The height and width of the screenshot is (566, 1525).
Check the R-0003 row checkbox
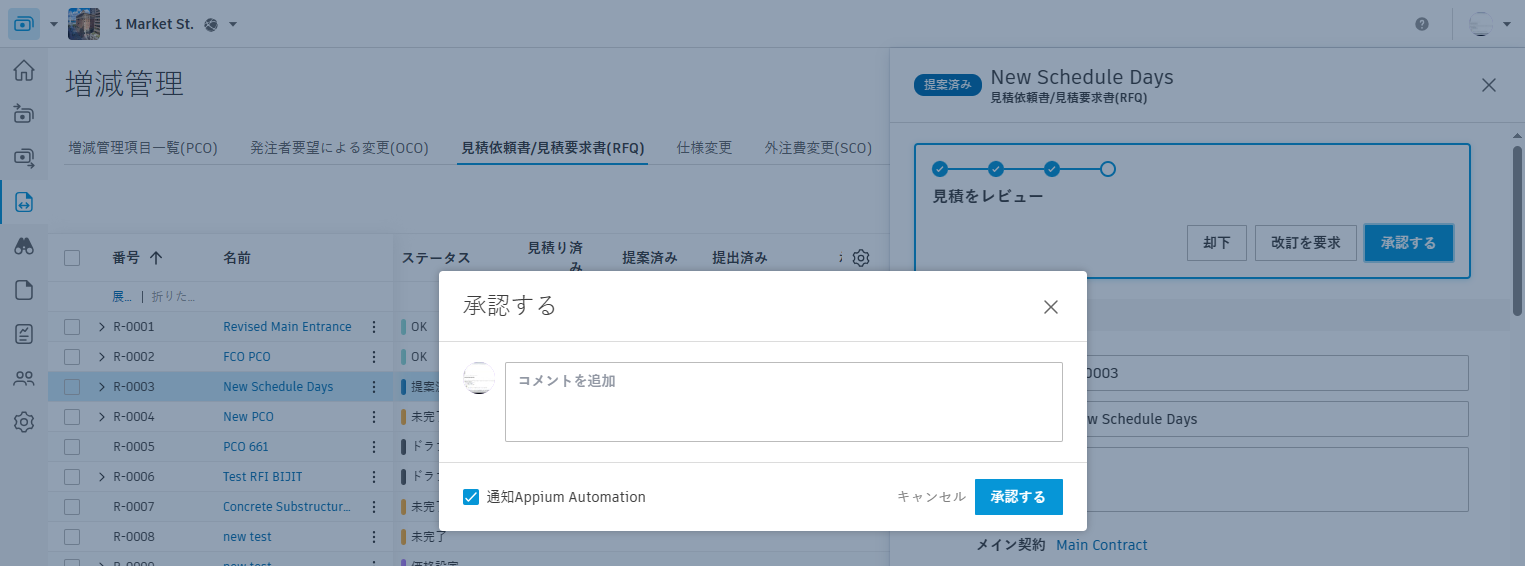tap(72, 387)
